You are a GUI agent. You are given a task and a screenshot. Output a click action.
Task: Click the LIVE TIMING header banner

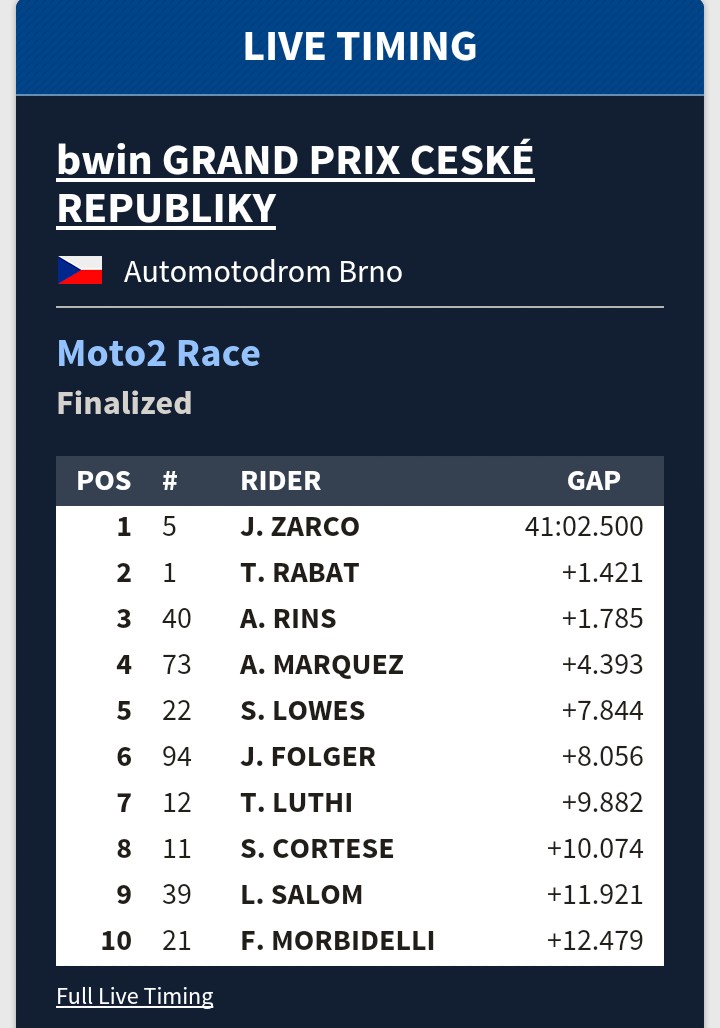coord(360,47)
